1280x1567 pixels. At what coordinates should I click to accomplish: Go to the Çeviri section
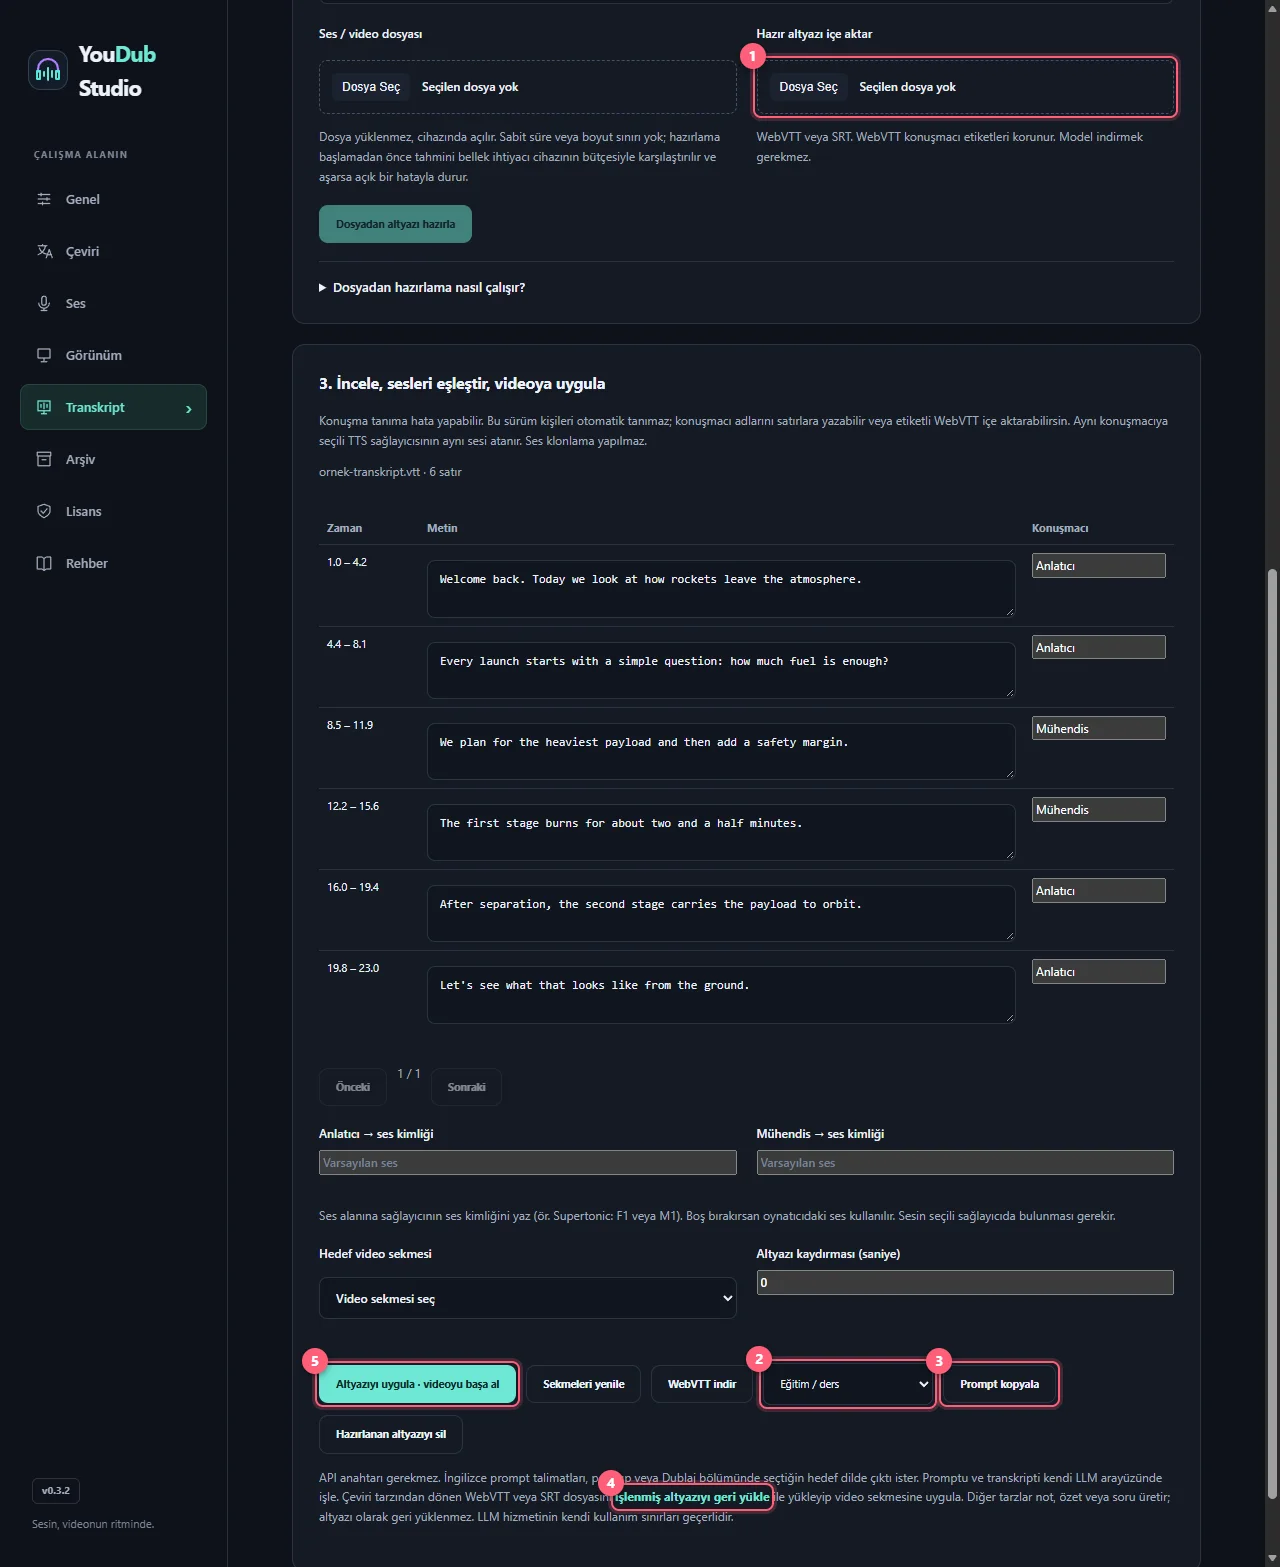[x=113, y=251]
